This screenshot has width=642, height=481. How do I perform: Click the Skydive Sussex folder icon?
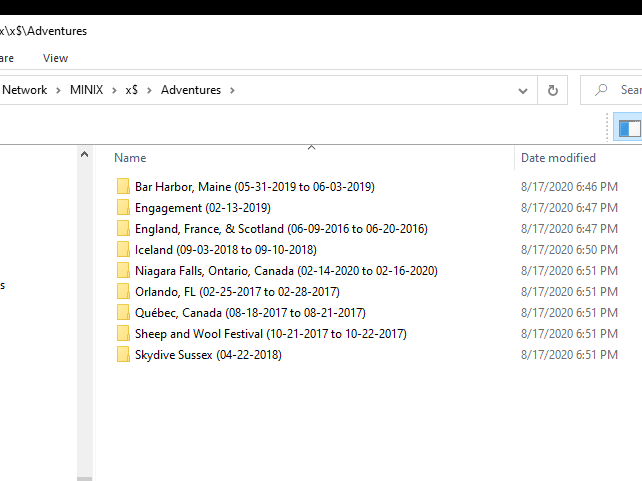(123, 355)
